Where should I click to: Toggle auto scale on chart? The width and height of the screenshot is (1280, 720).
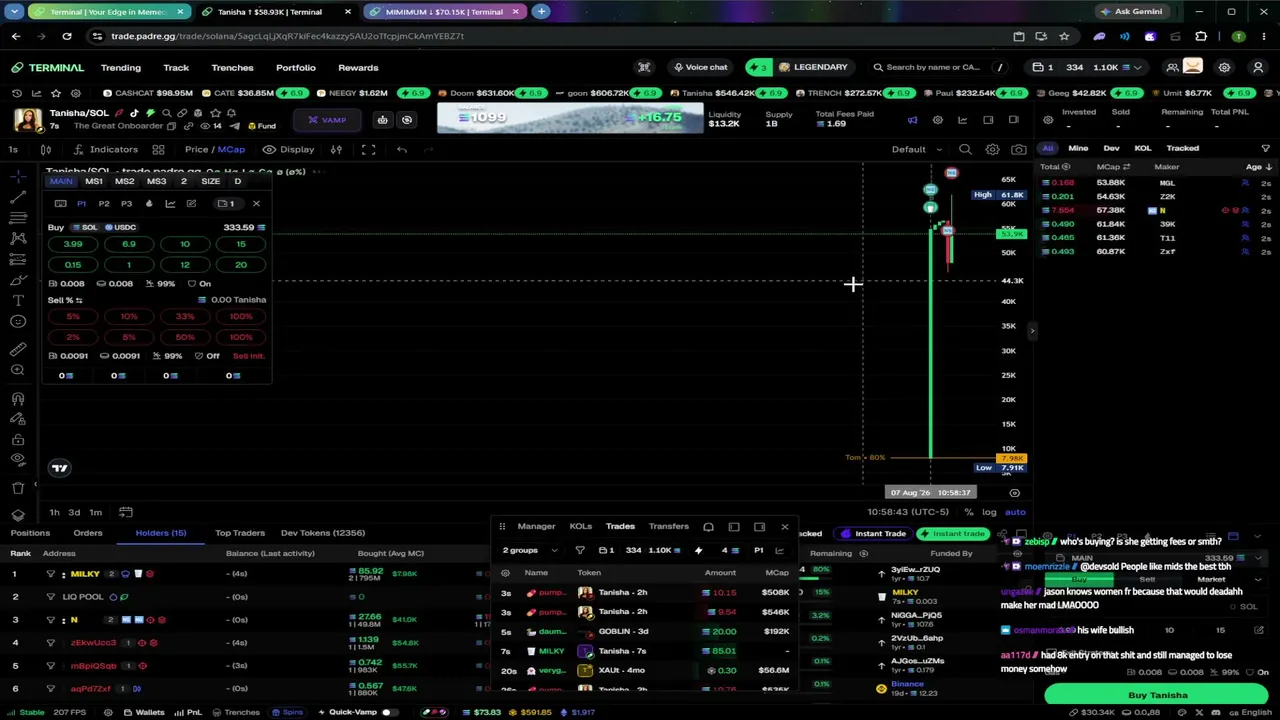(1015, 512)
